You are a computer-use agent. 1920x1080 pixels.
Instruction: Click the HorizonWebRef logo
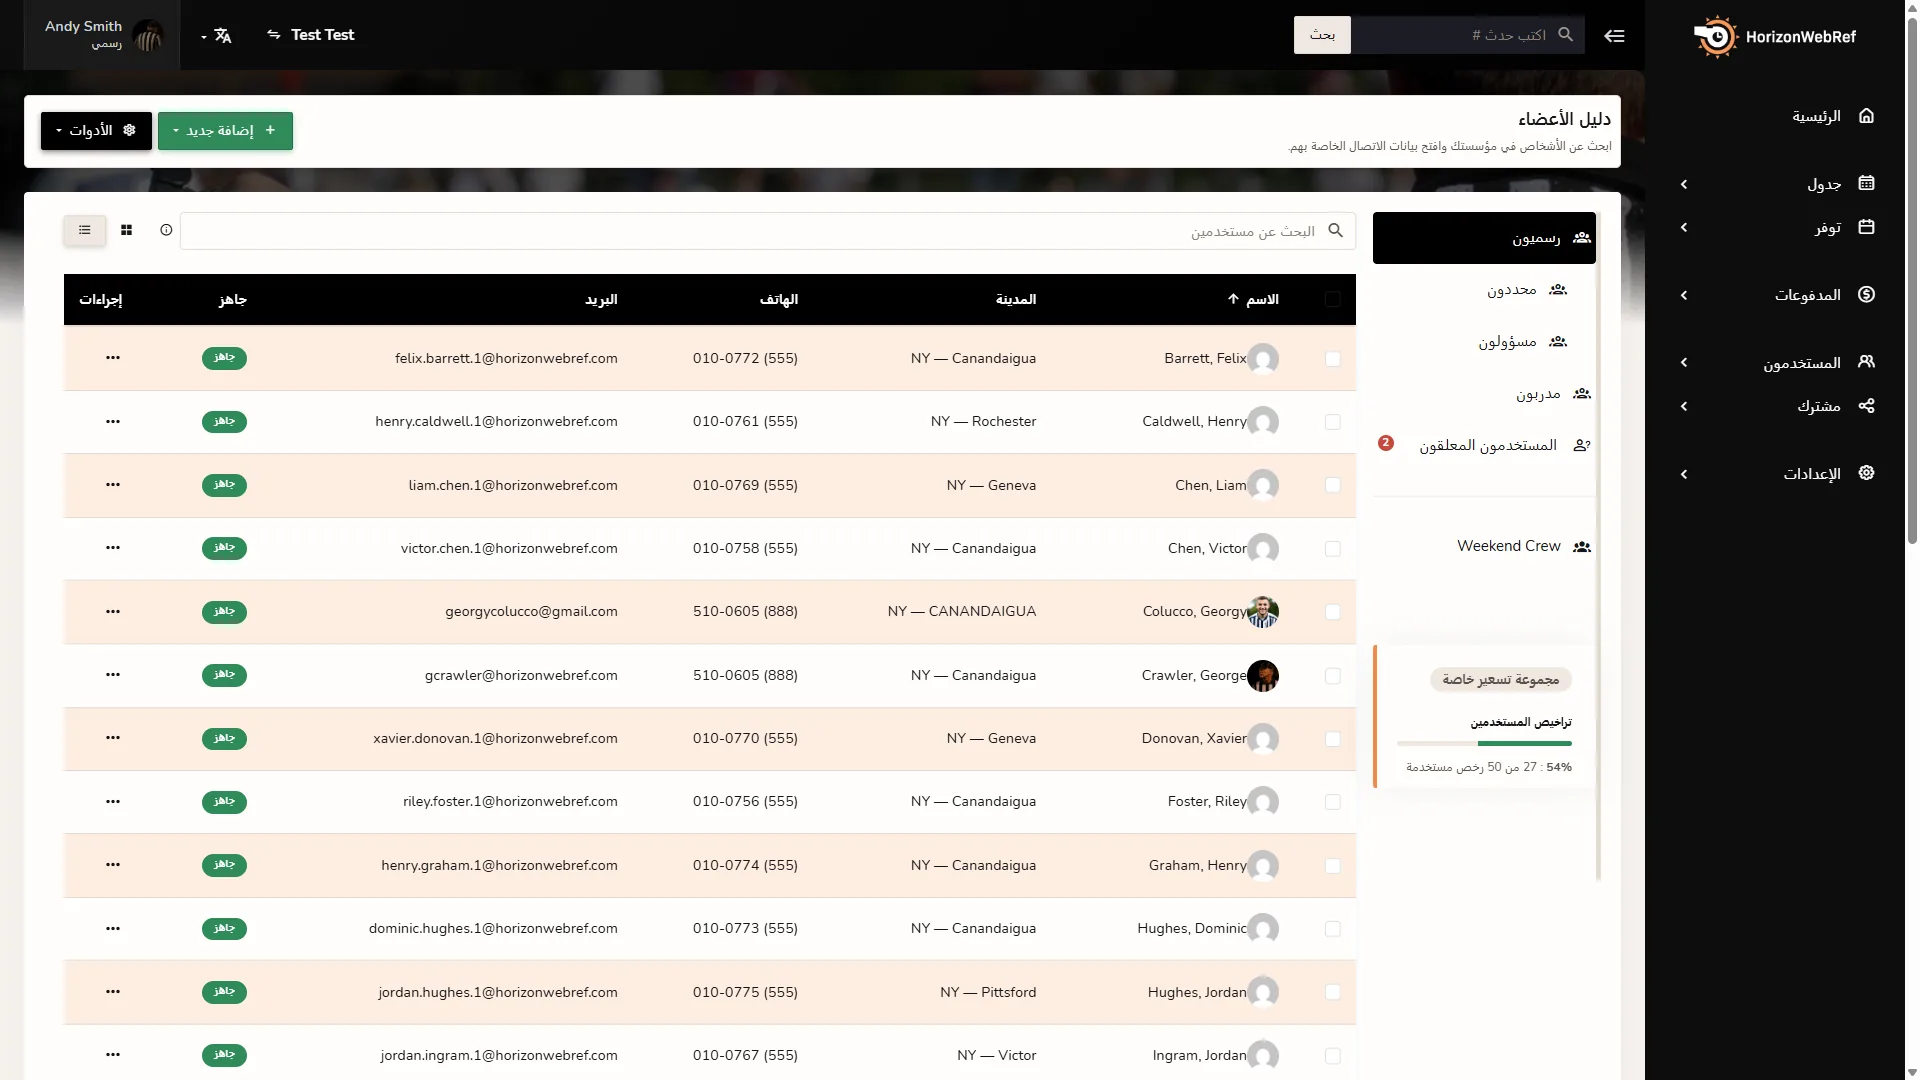(x=1775, y=36)
